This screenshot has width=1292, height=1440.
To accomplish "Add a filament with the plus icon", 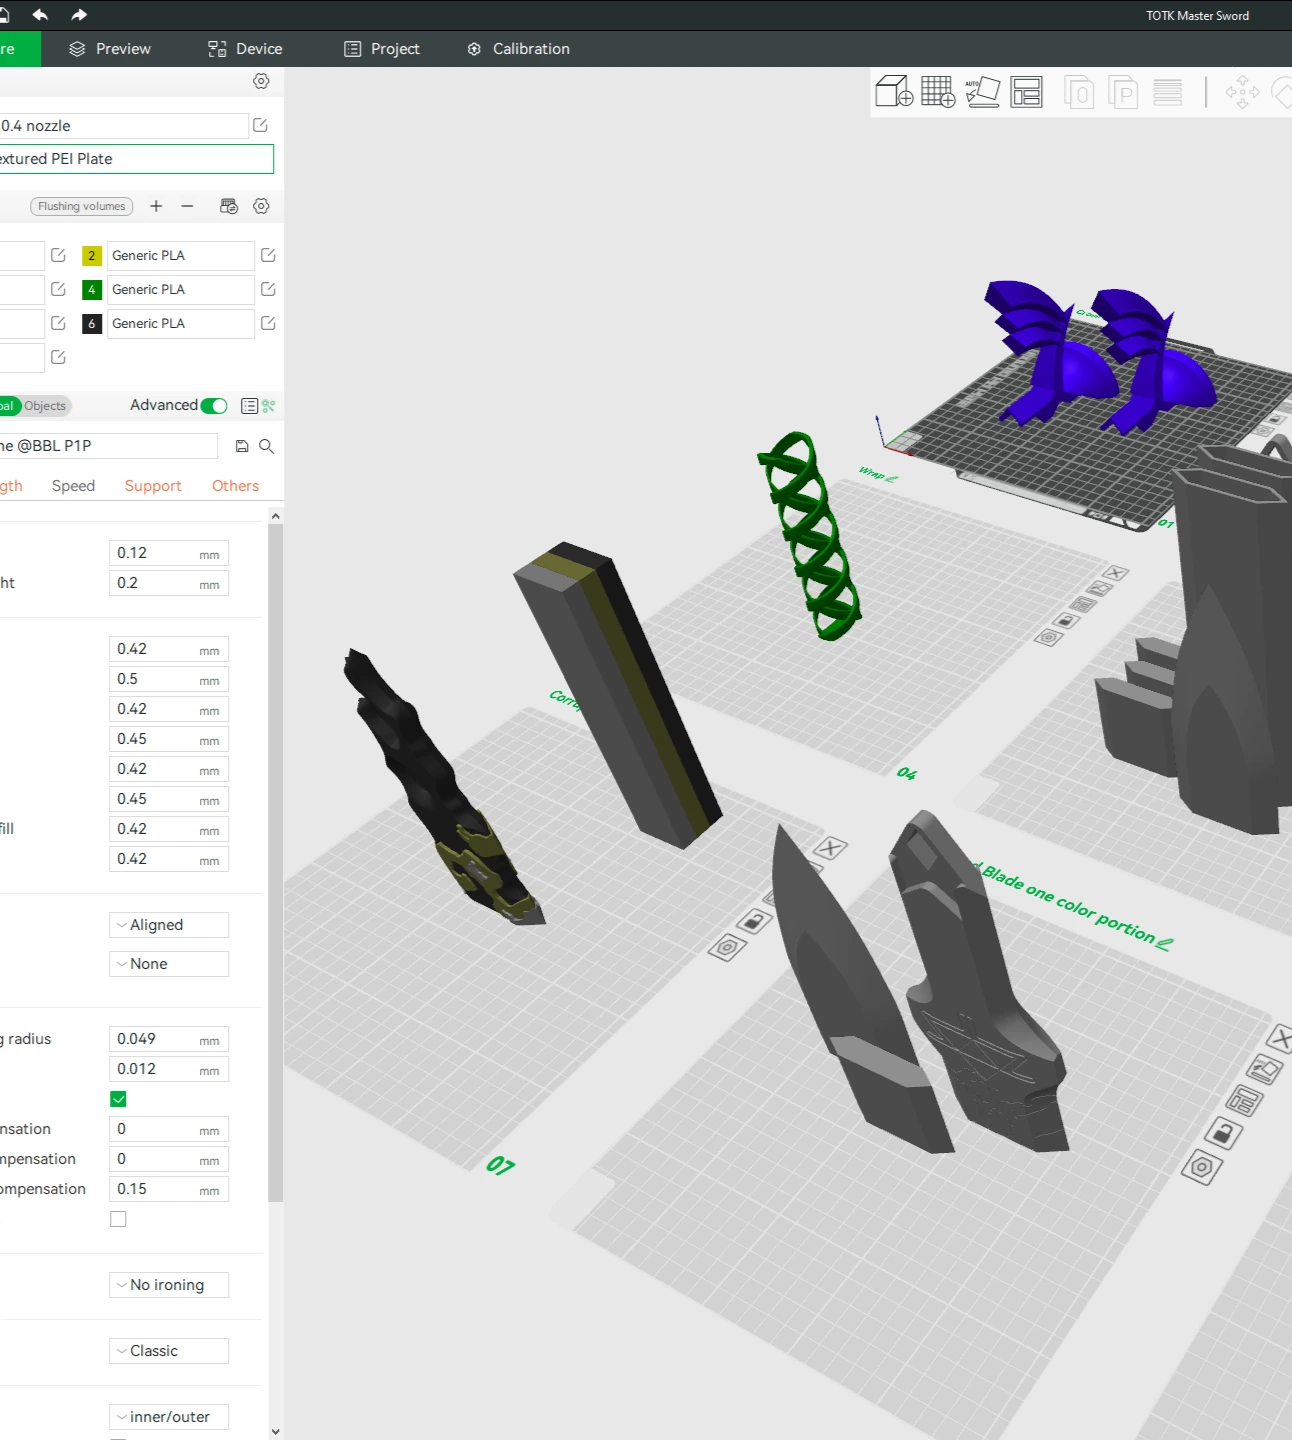I will tap(156, 206).
